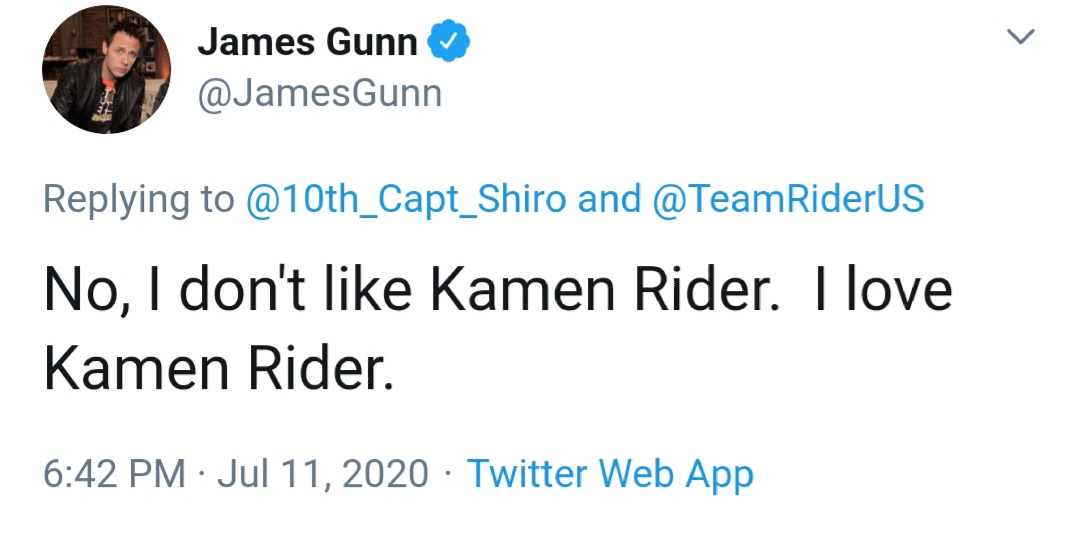Click the blue verified badge

click(x=450, y=41)
